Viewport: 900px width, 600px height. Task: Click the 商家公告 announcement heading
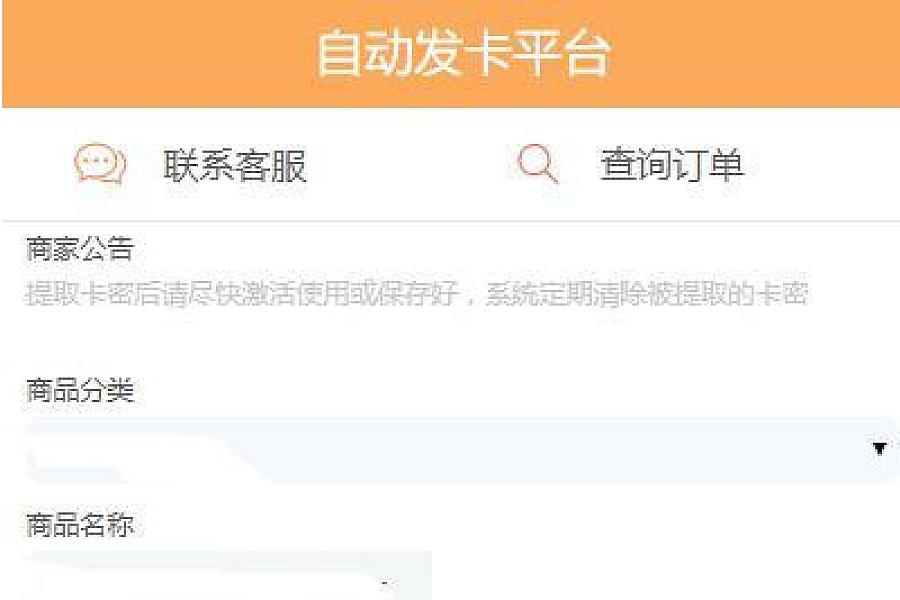(x=80, y=249)
